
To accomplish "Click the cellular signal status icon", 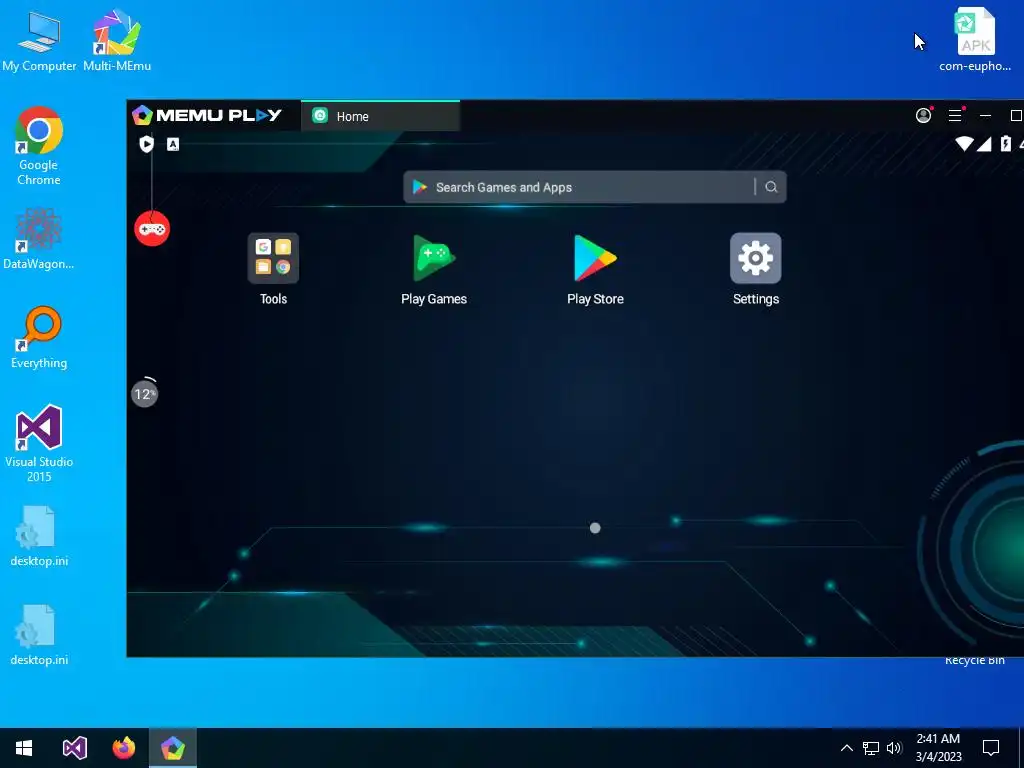I will click(984, 144).
